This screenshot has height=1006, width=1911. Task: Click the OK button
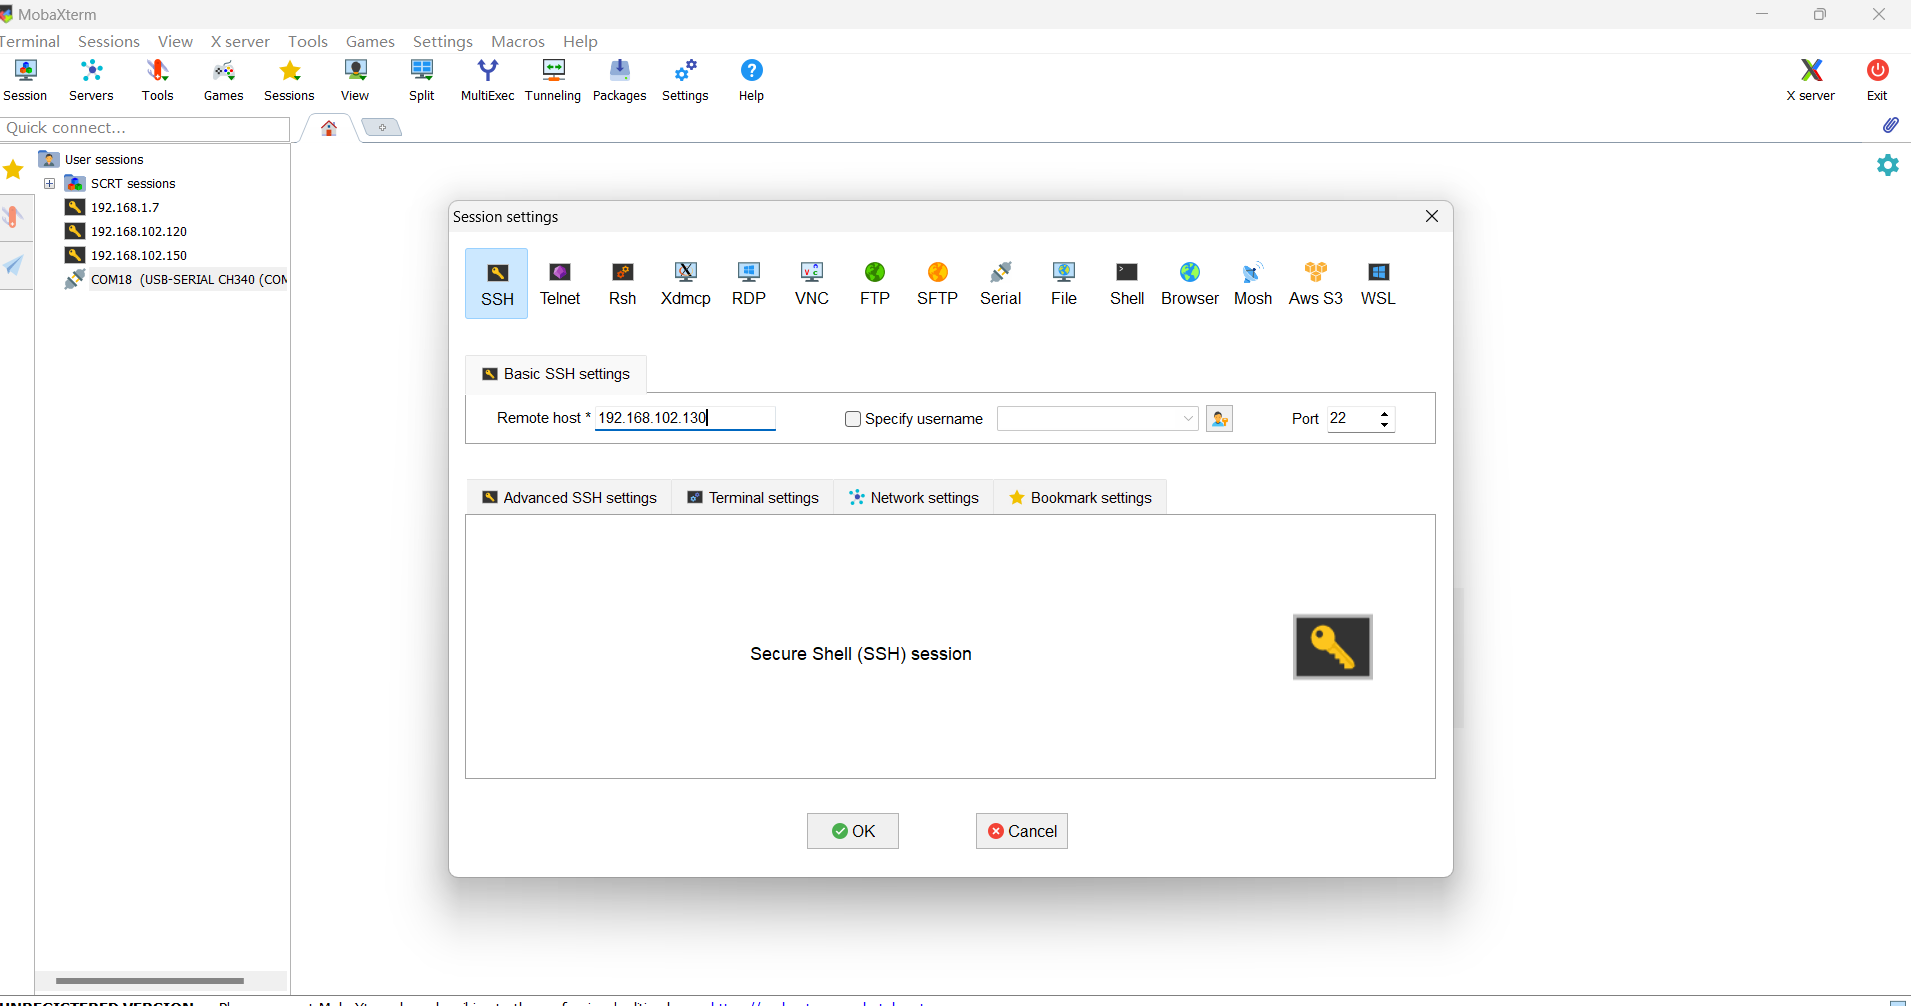point(851,830)
